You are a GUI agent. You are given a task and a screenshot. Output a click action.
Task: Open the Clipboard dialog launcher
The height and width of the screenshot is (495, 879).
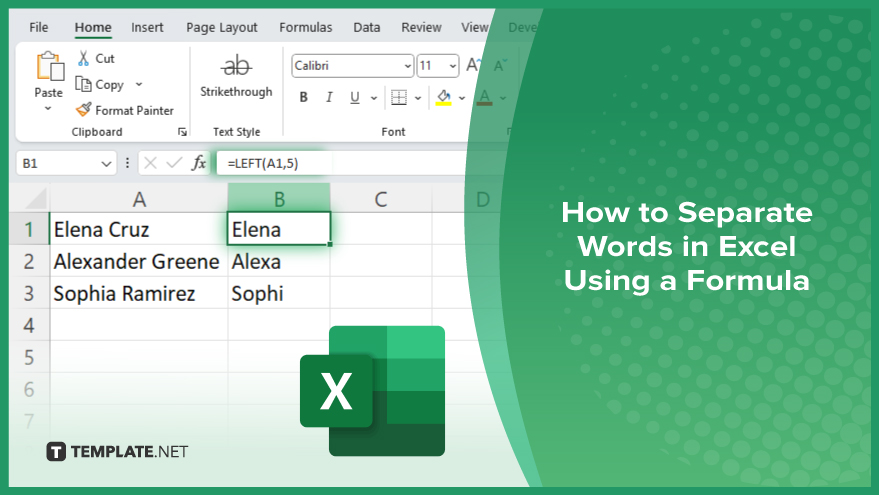[x=182, y=132]
